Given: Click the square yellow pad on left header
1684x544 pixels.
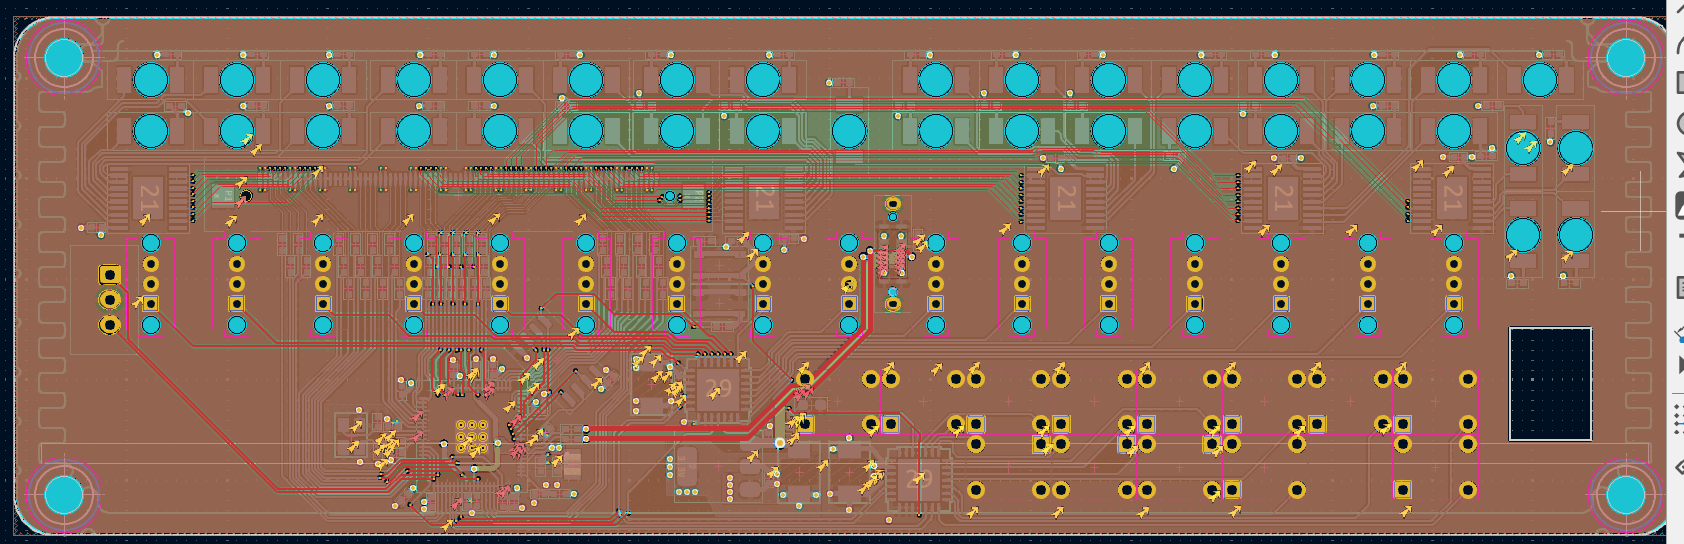Looking at the screenshot, I should pos(110,274).
